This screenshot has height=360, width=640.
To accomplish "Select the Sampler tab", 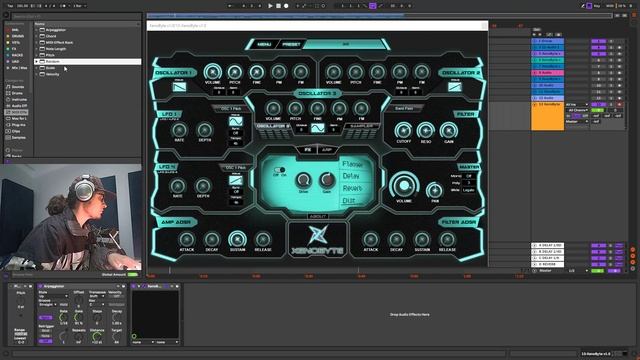I will (x=362, y=127).
